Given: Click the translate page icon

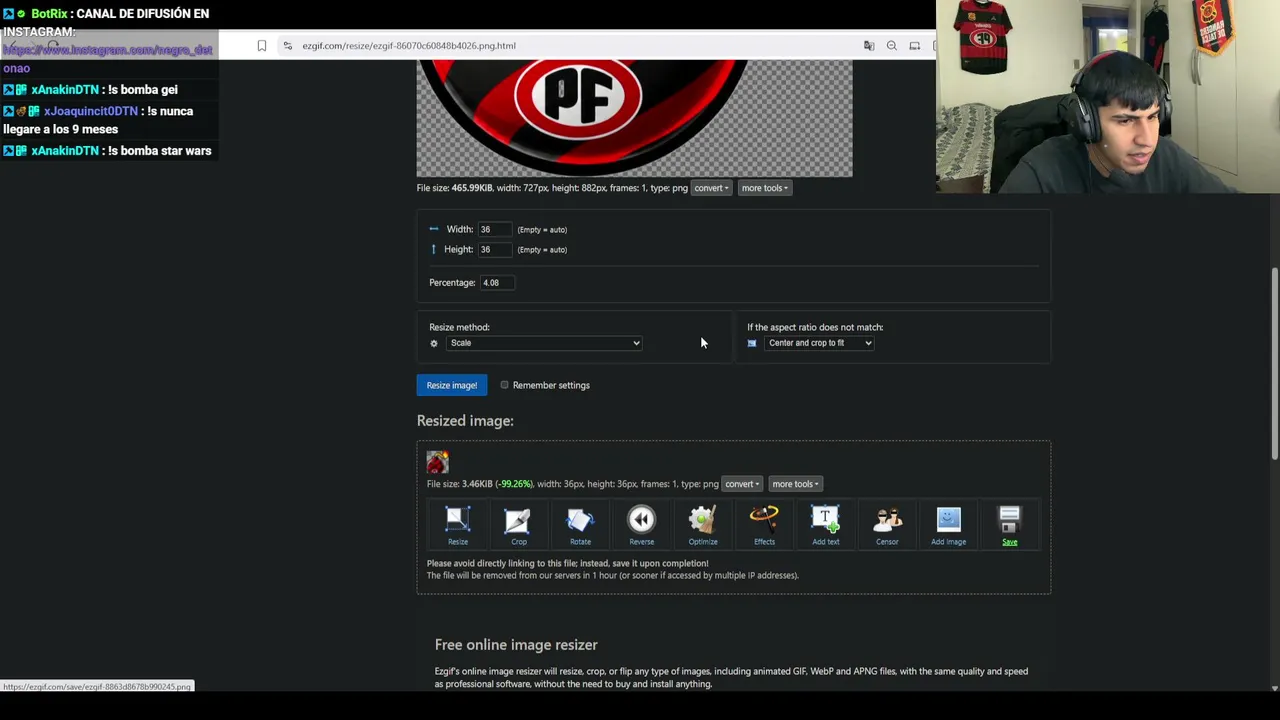Looking at the screenshot, I should [869, 45].
